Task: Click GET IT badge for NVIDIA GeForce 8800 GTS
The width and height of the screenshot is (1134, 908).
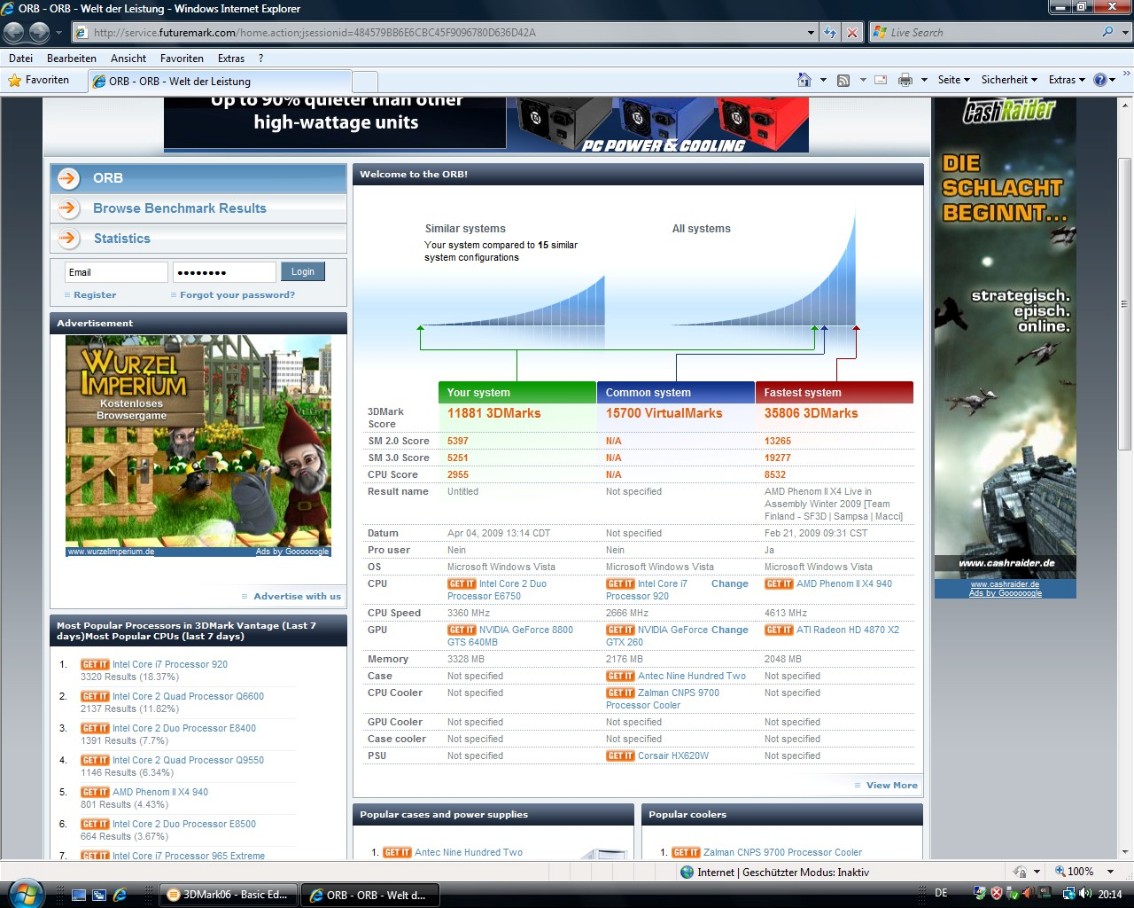Action: [x=461, y=630]
